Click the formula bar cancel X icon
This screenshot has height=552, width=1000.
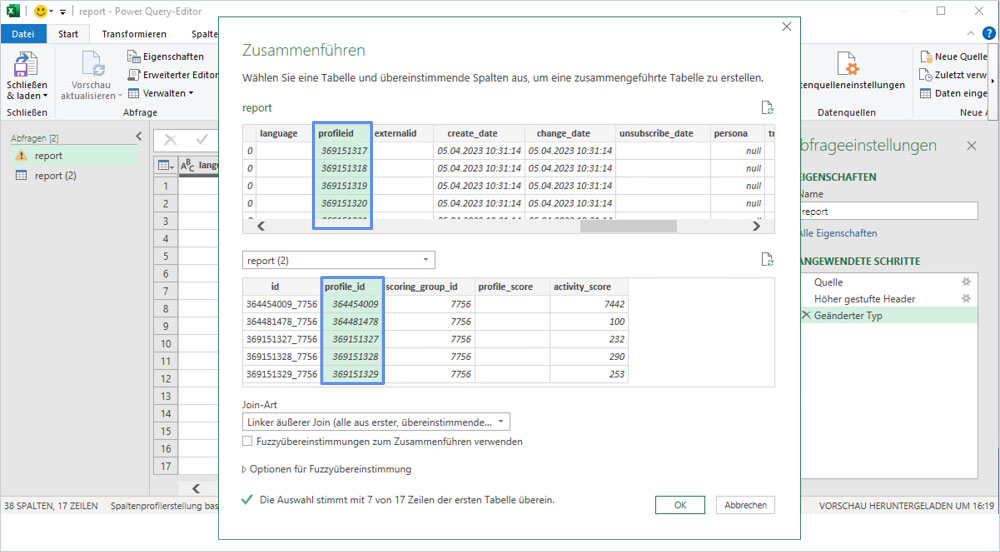point(170,139)
